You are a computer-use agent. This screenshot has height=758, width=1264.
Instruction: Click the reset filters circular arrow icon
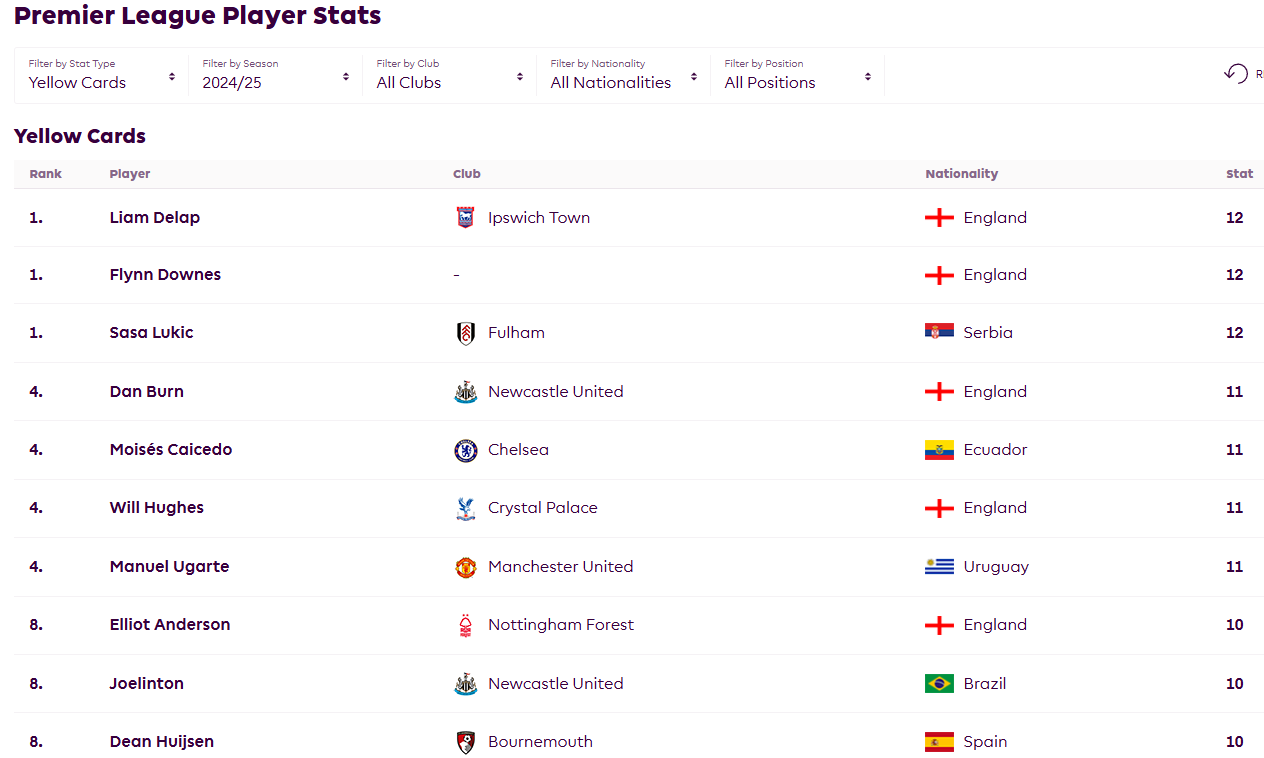tap(1236, 74)
